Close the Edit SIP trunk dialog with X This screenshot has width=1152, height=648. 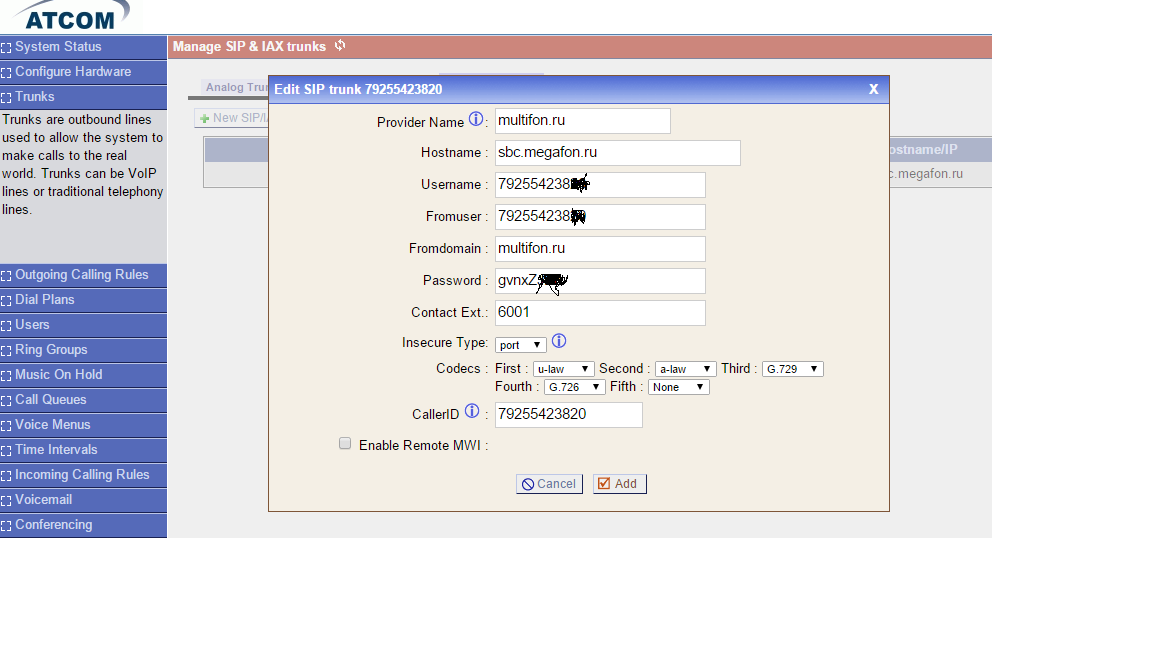tap(873, 89)
